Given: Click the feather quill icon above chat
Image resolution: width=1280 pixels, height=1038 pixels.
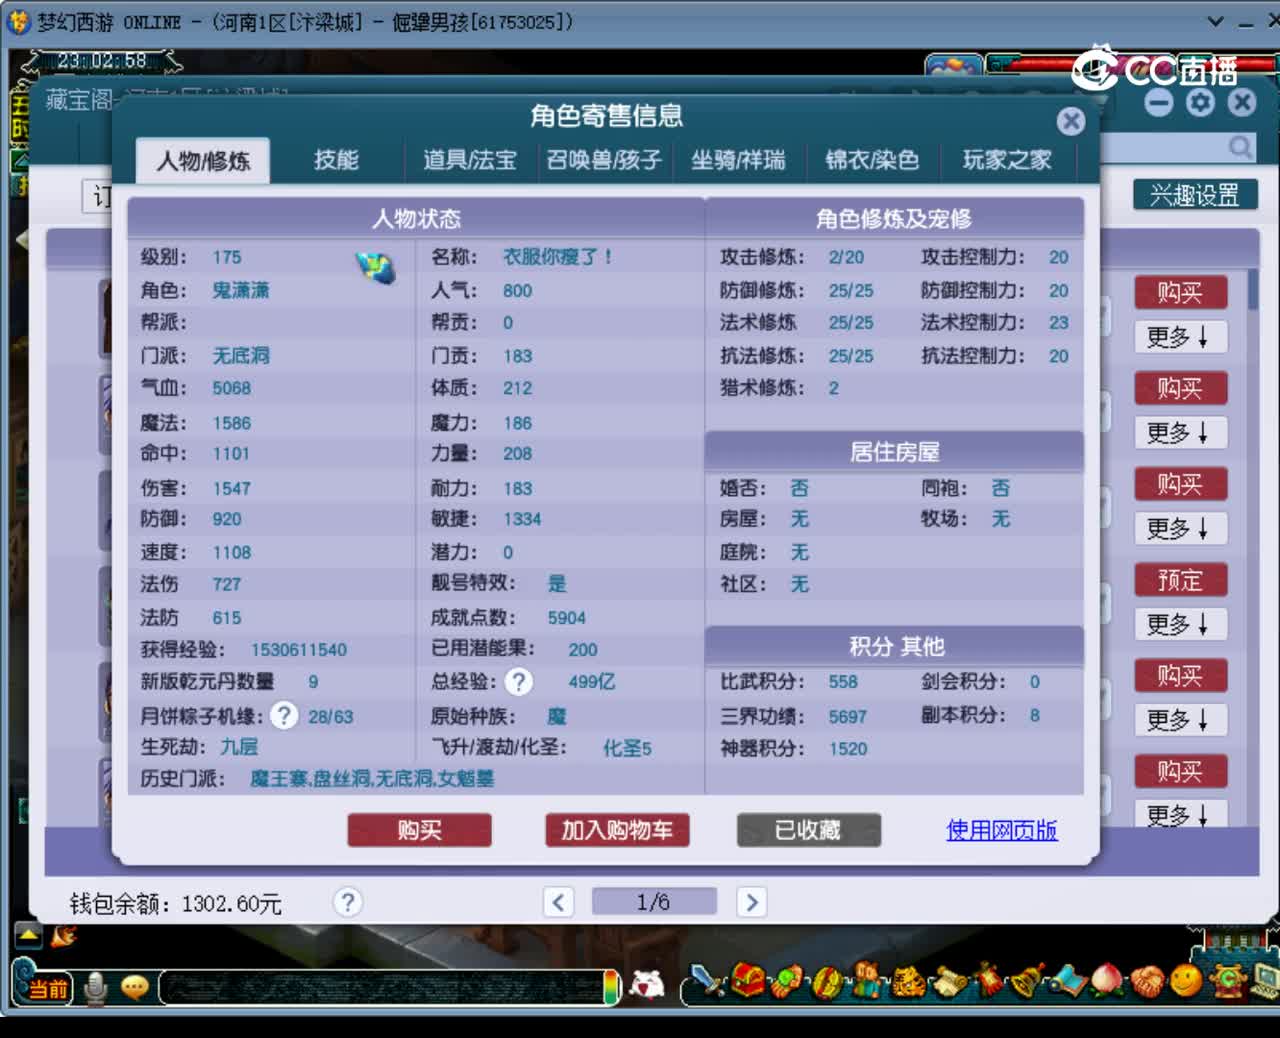Looking at the screenshot, I should point(64,936).
